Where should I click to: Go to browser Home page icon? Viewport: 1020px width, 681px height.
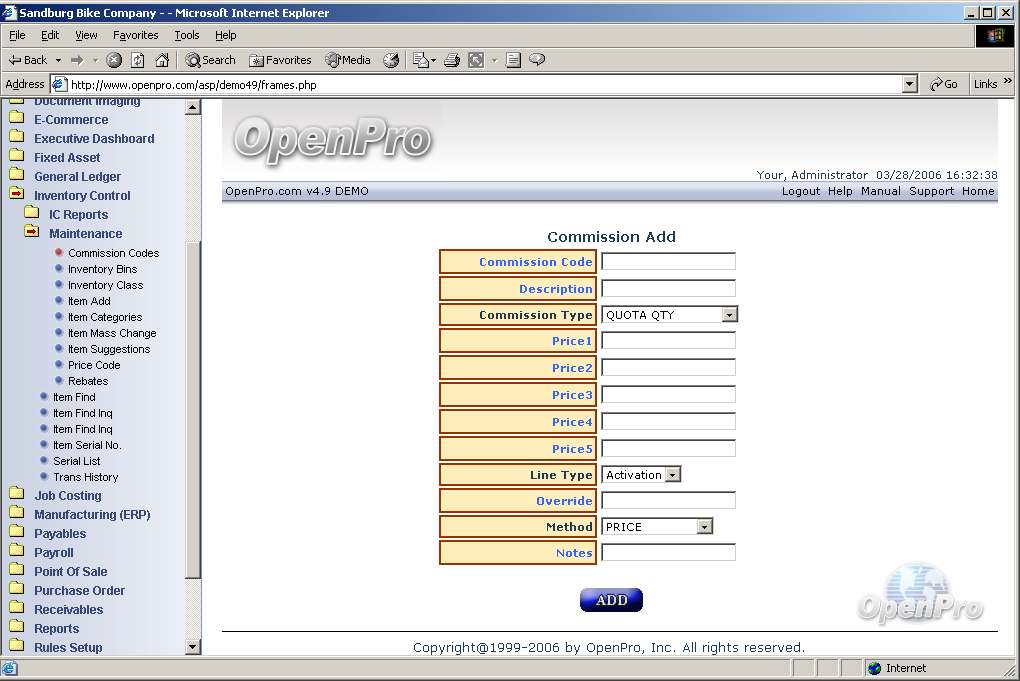pos(162,60)
